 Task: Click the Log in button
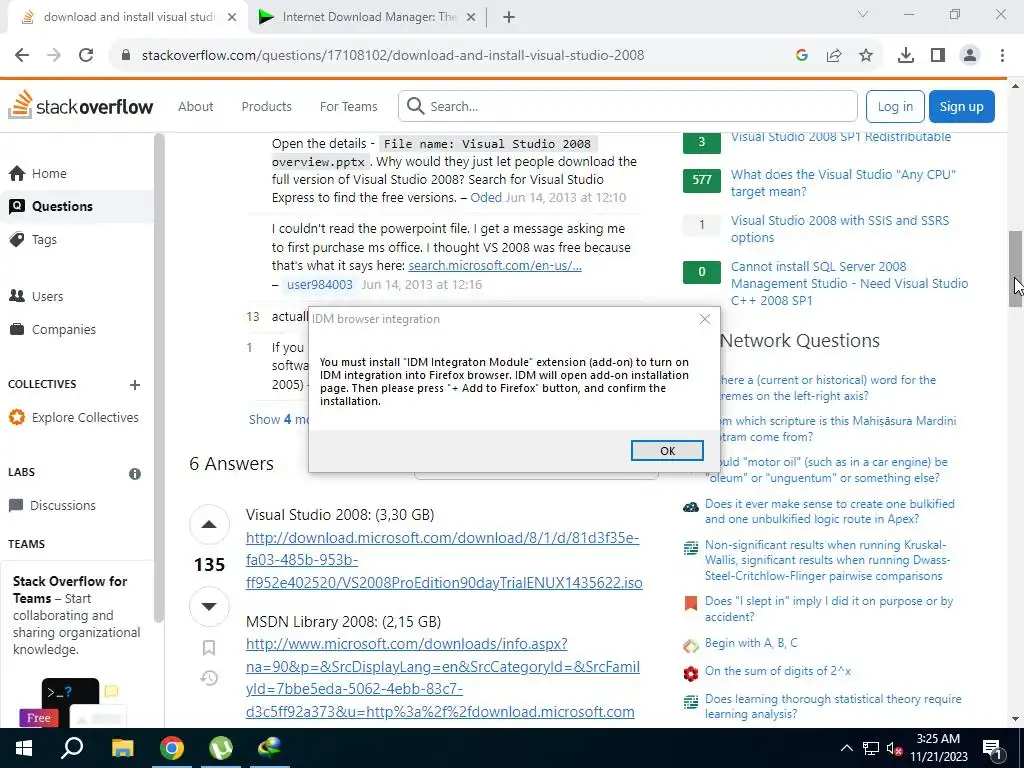[x=895, y=106]
